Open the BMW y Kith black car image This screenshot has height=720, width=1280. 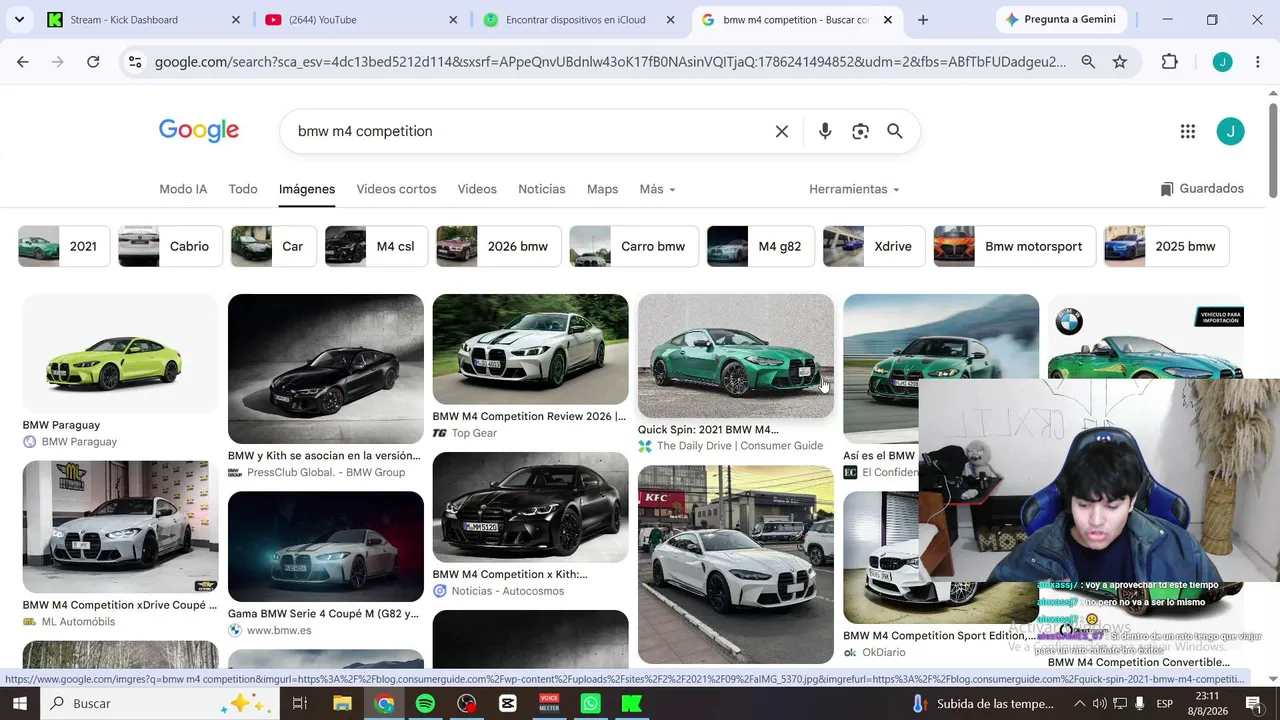[326, 369]
